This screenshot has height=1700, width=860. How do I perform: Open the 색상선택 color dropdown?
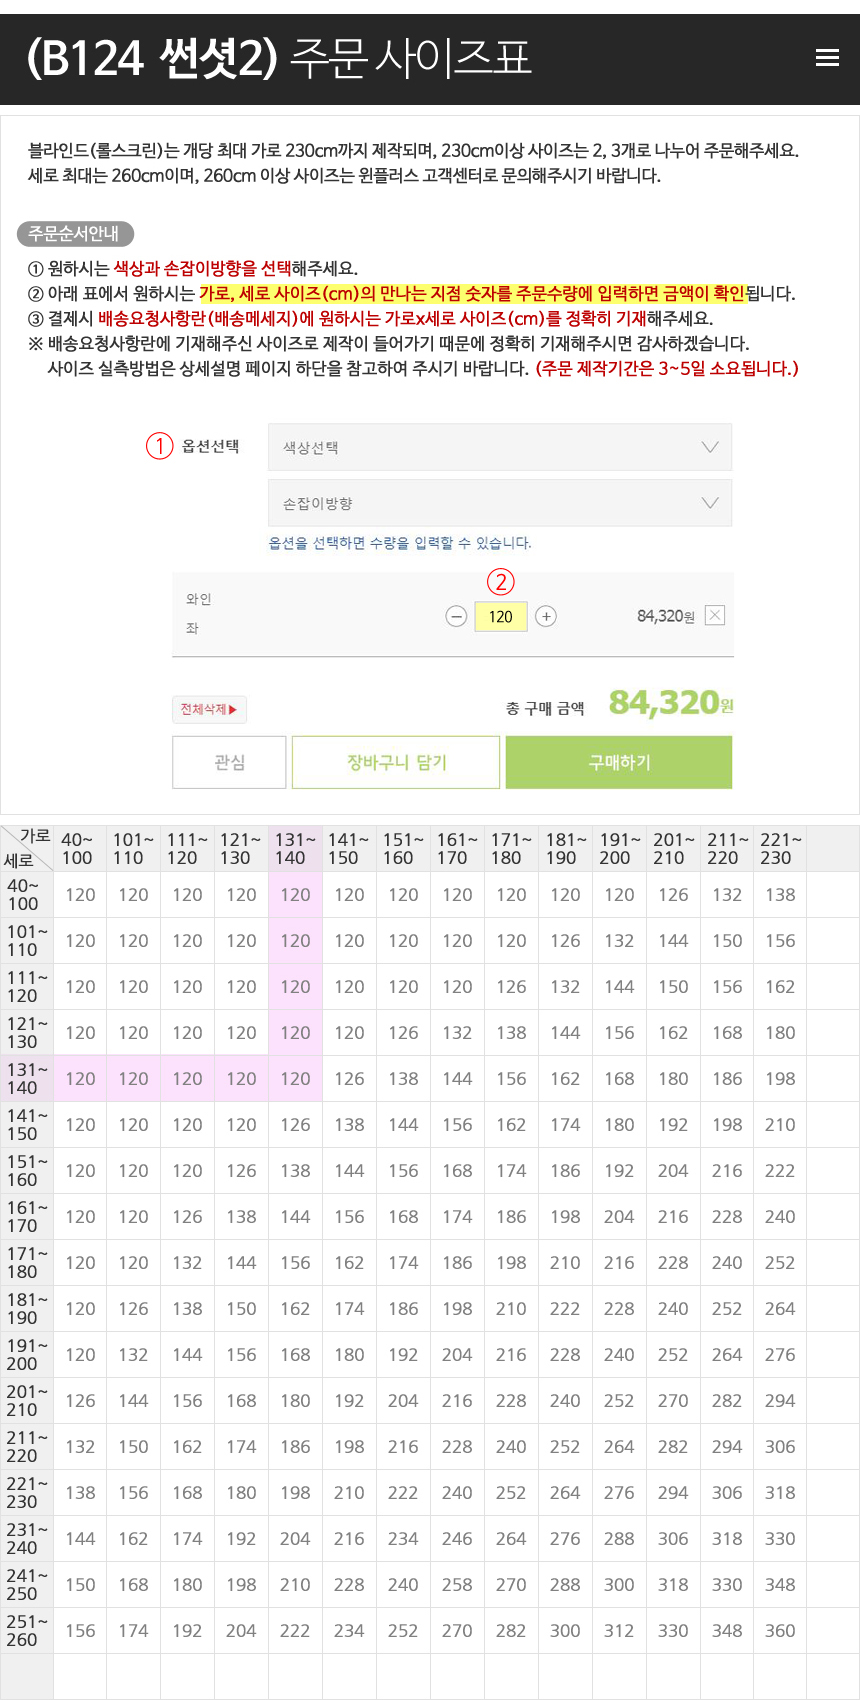500,447
